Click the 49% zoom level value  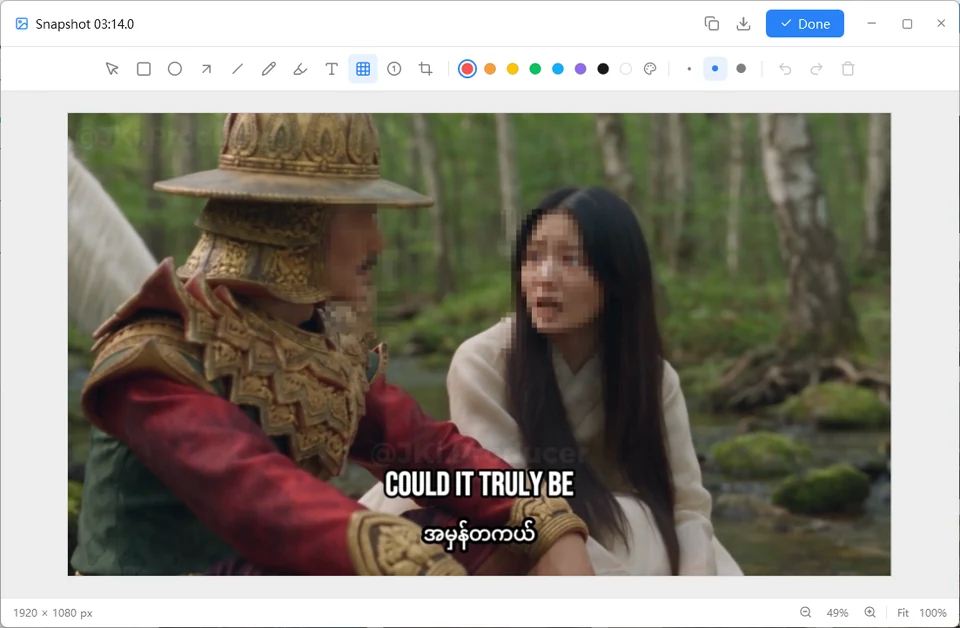click(x=838, y=613)
